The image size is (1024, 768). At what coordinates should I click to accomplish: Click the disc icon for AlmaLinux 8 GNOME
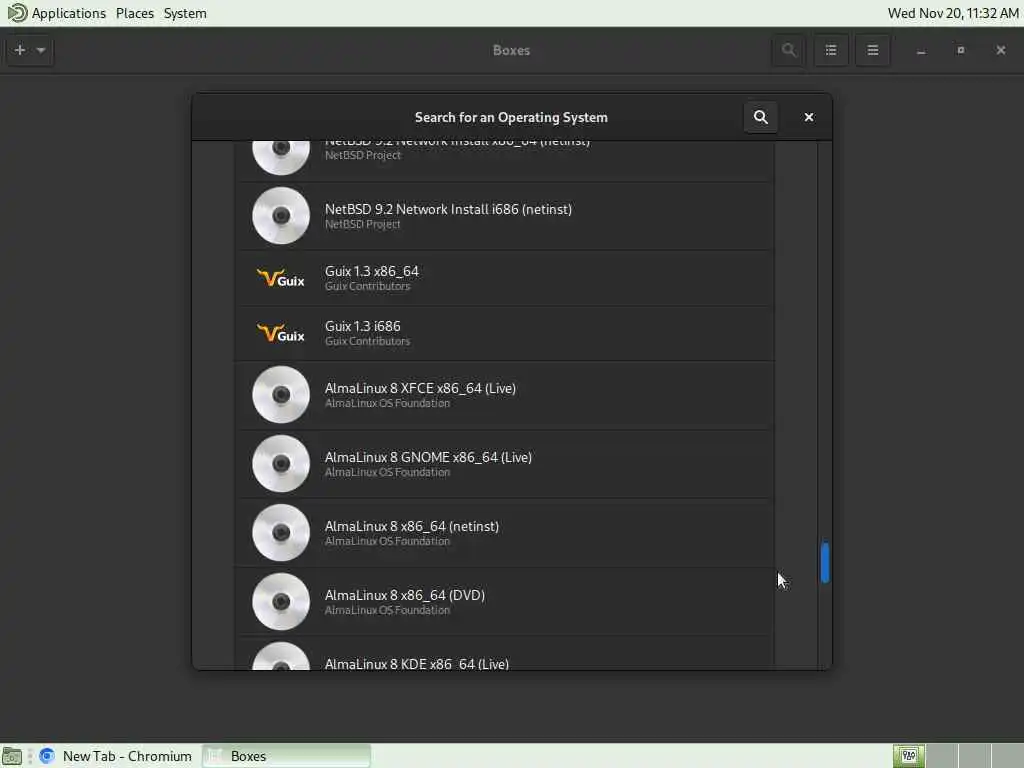281,464
